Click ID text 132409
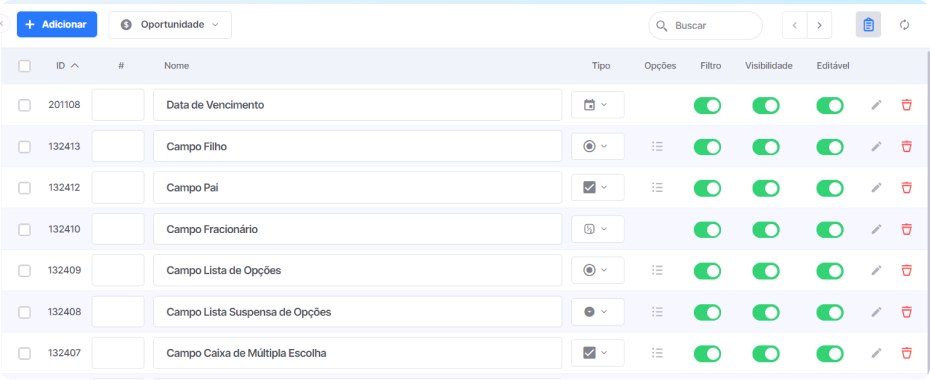 pos(64,270)
